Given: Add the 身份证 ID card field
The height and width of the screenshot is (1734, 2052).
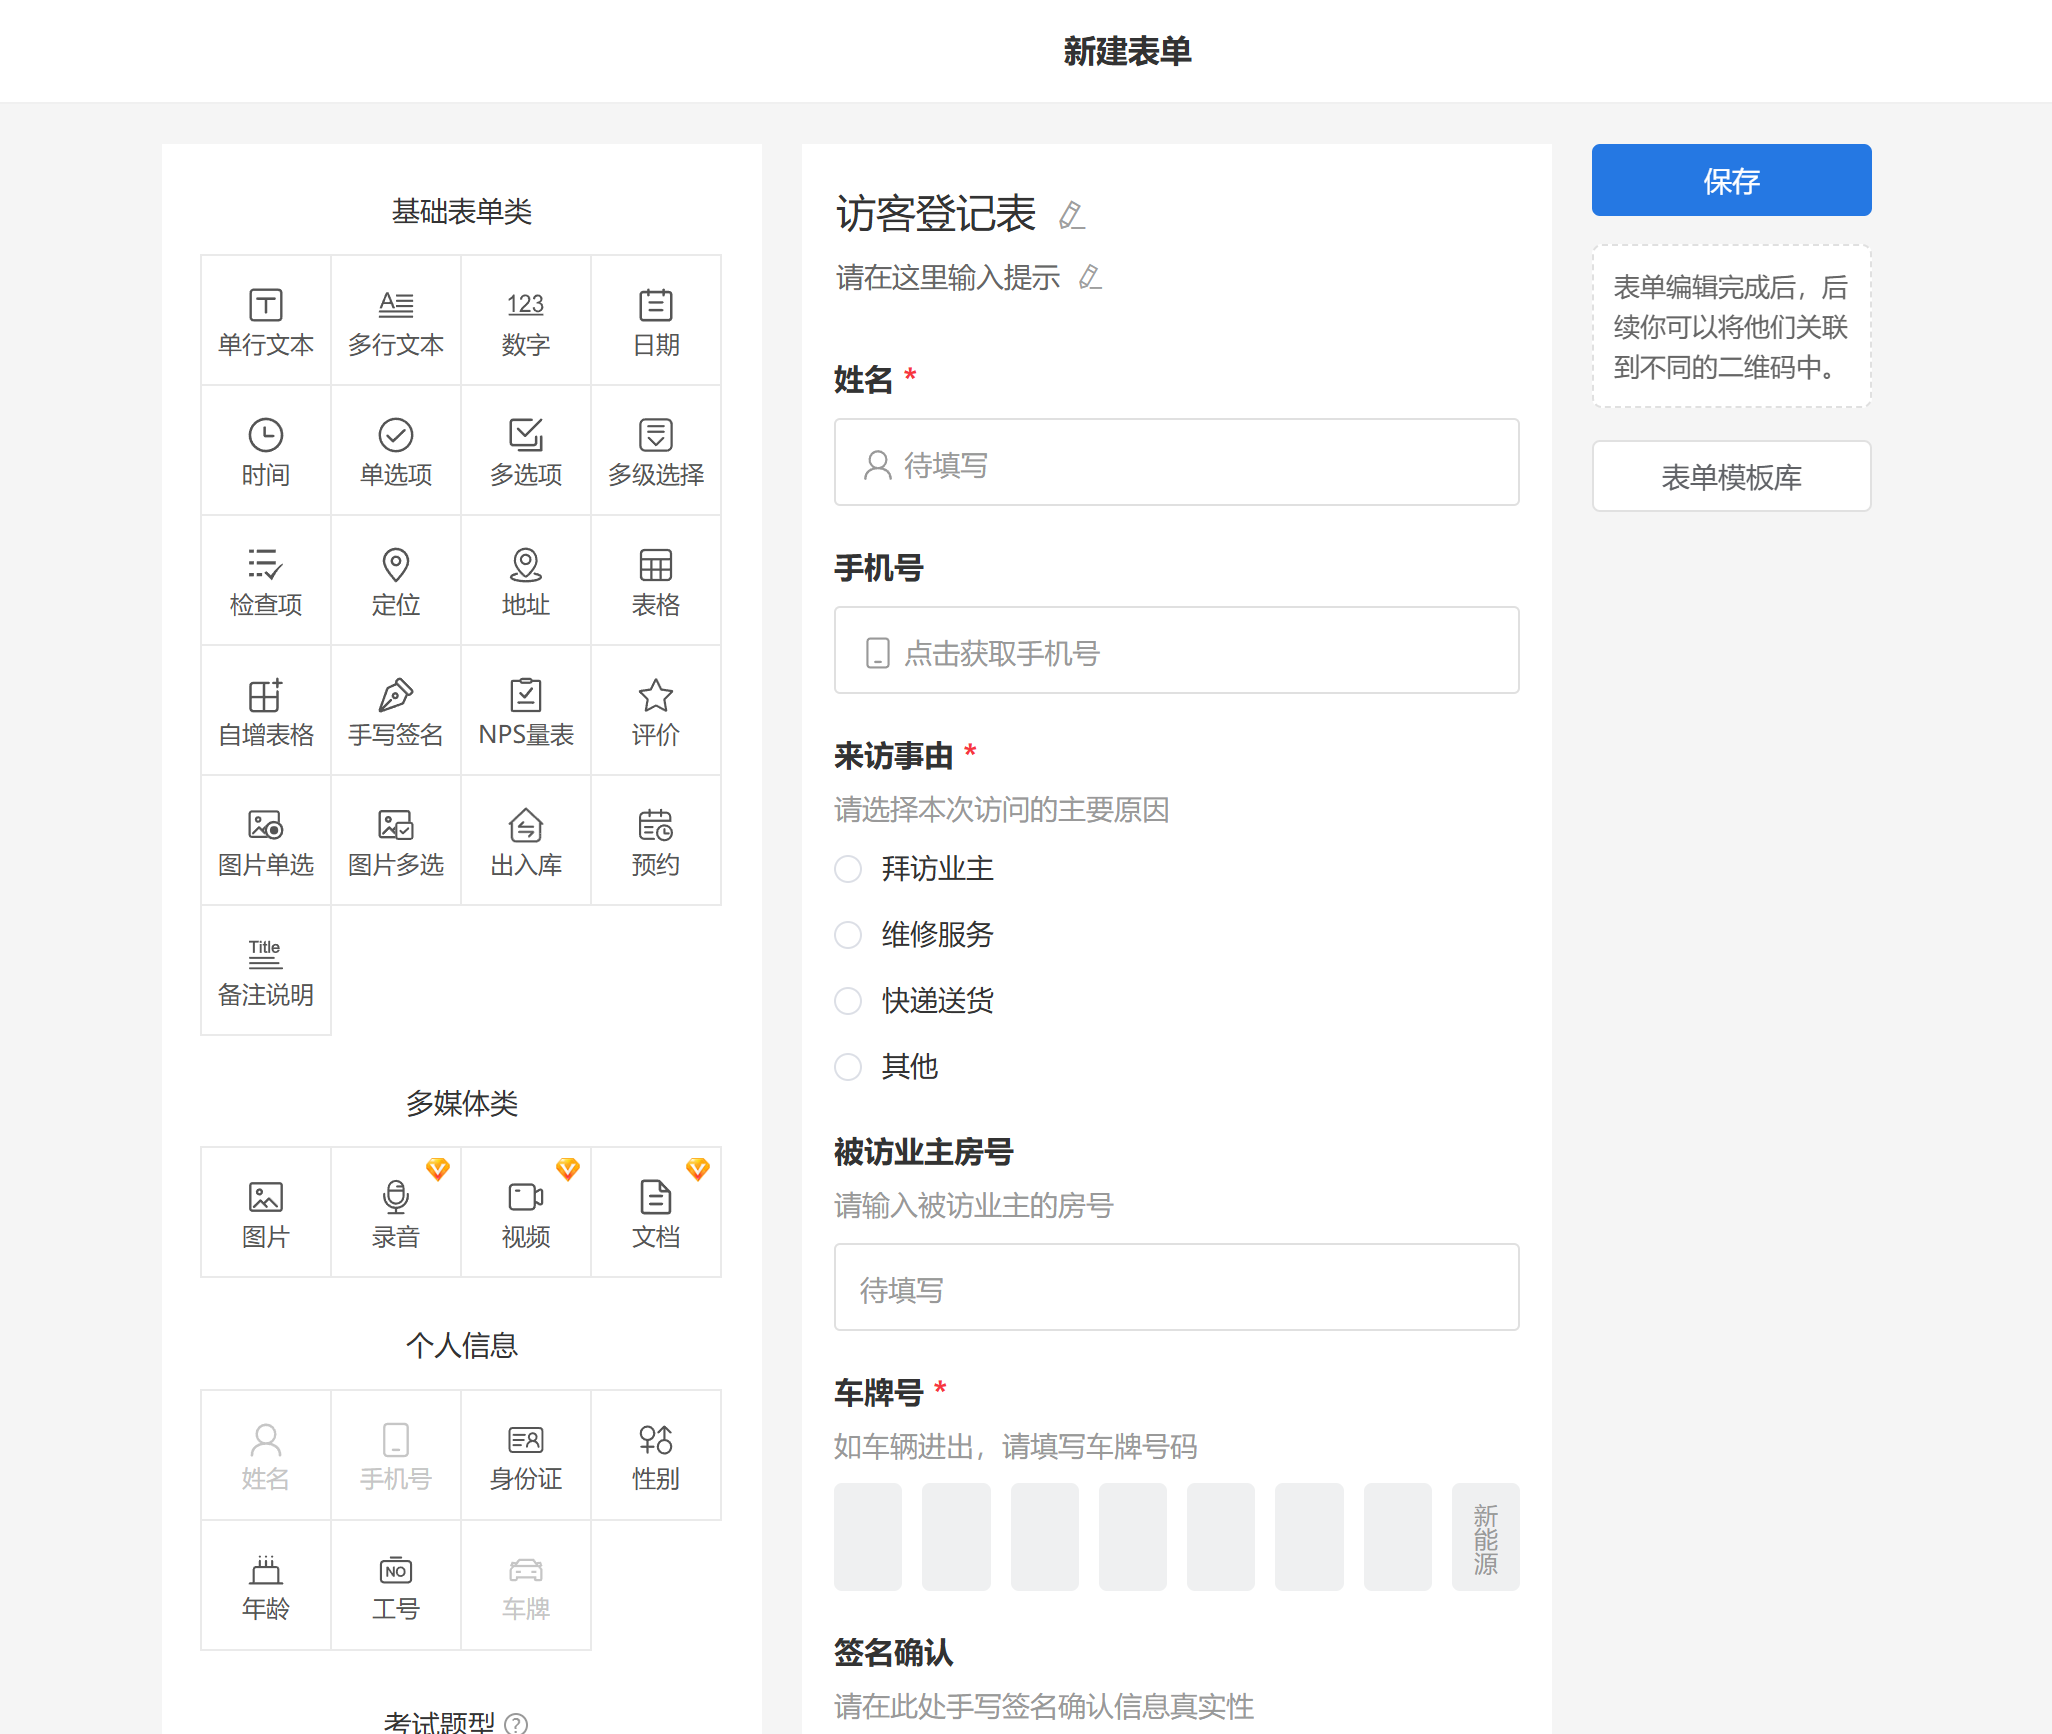Looking at the screenshot, I should point(526,1456).
